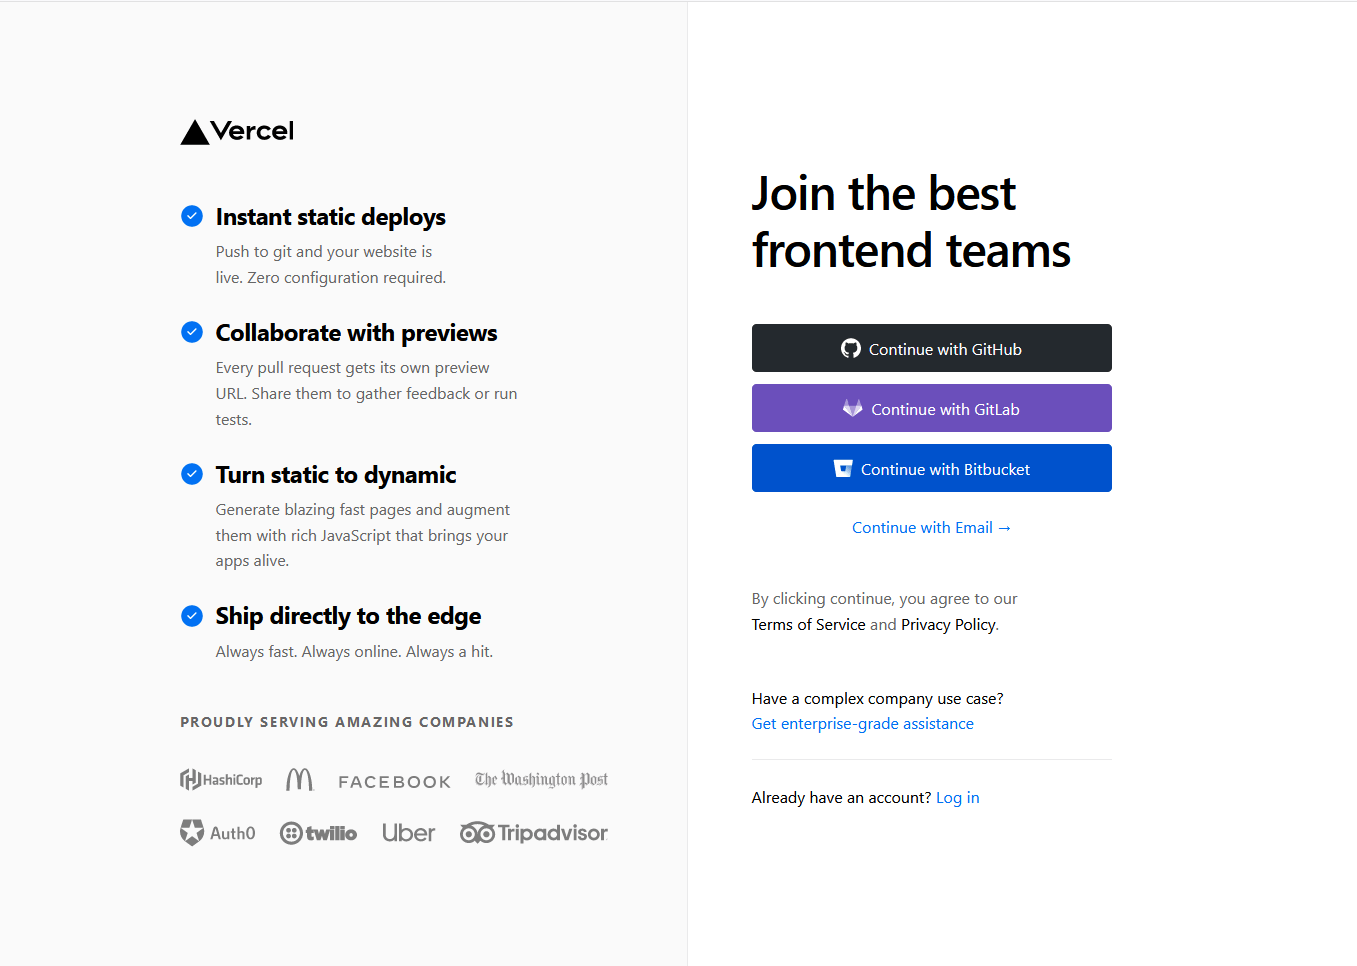This screenshot has height=966, width=1357.
Task: Click checkmark beside Collaborate with previews
Action: point(192,332)
